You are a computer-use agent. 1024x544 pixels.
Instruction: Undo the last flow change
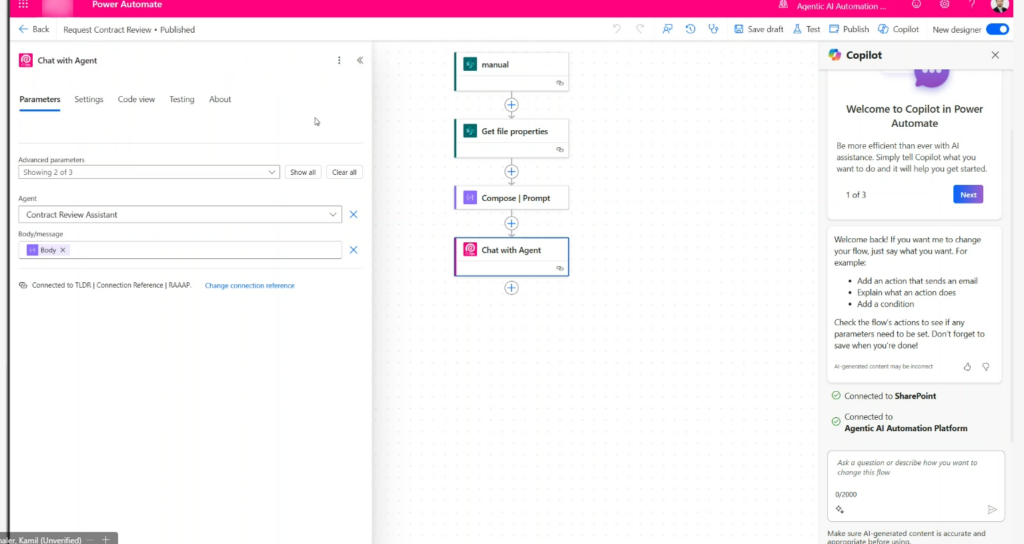[x=616, y=29]
